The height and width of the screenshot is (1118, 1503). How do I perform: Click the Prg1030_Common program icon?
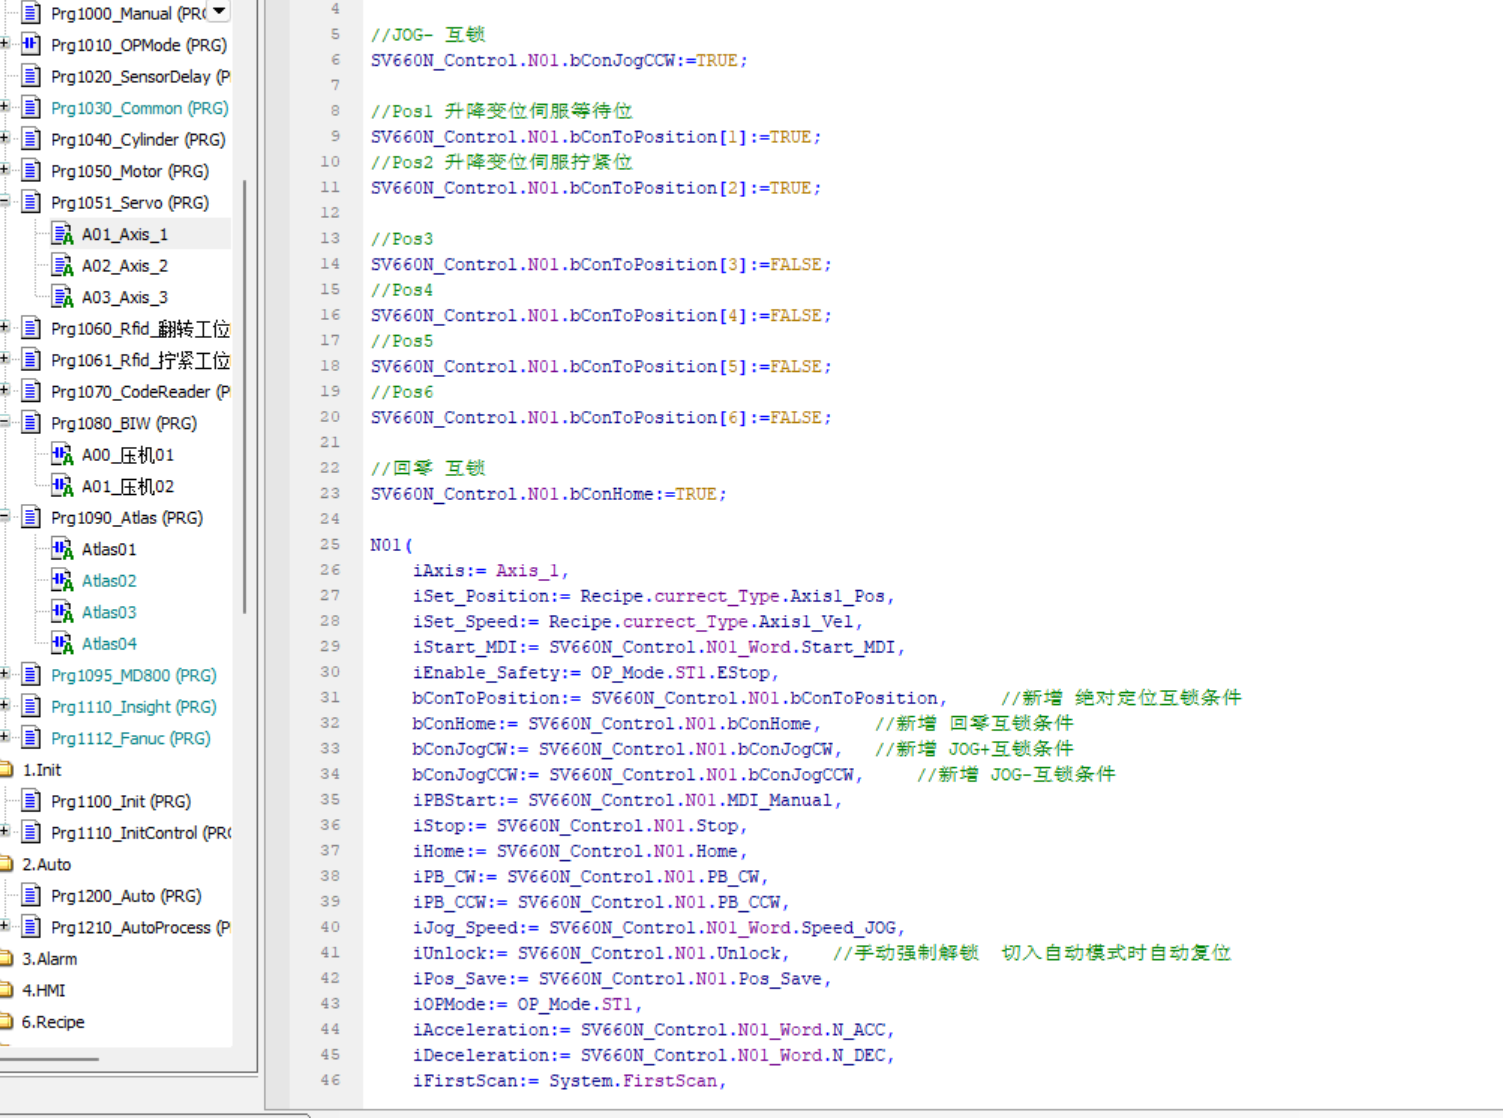tap(31, 107)
